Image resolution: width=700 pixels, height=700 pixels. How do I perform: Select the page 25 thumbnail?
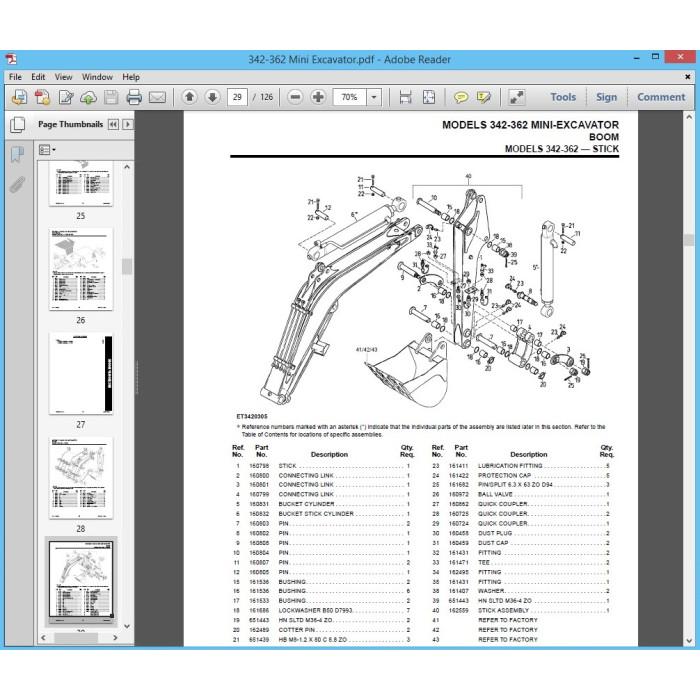pyautogui.click(x=81, y=183)
